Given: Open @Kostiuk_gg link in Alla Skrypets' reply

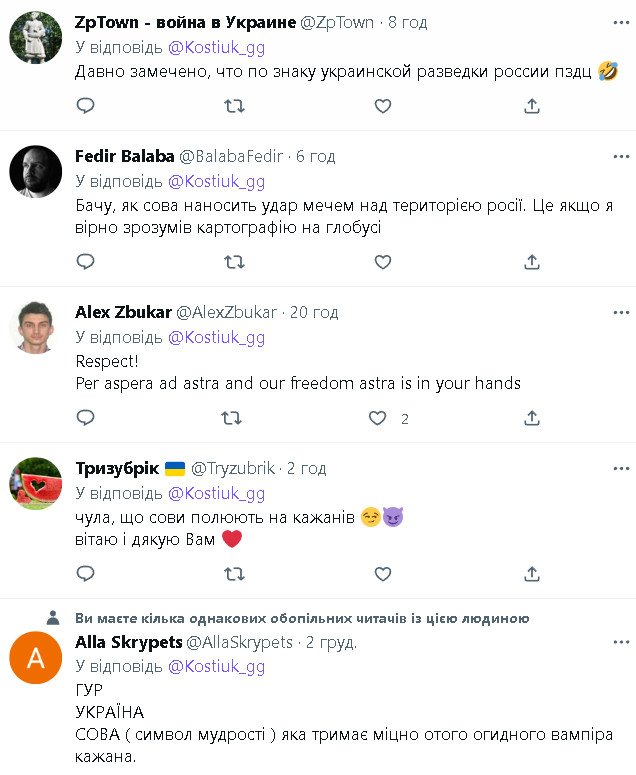Looking at the screenshot, I should tap(216, 666).
